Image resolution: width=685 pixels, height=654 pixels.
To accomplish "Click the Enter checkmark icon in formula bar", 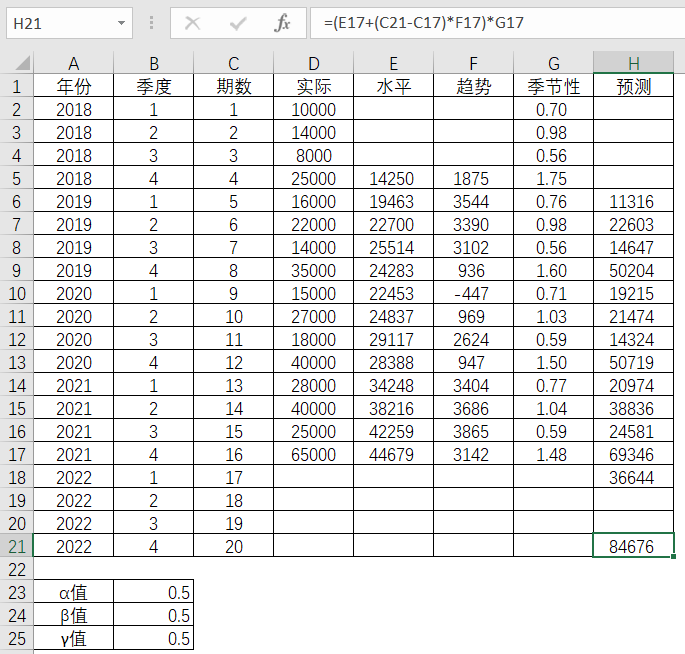I will [x=238, y=22].
